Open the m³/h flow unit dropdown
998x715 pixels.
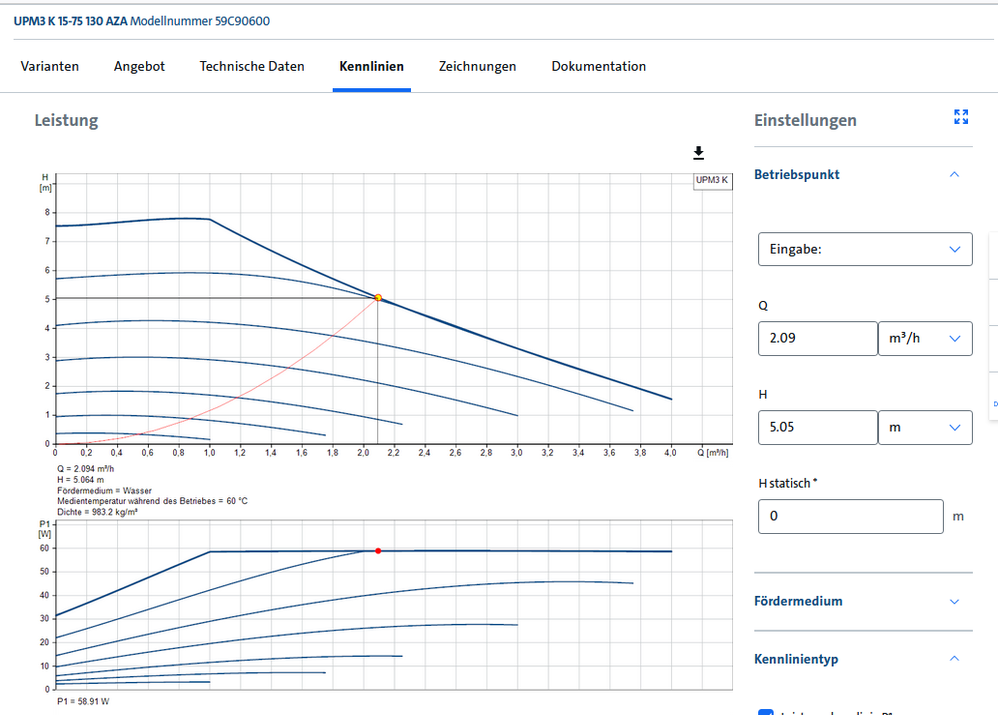click(x=924, y=338)
